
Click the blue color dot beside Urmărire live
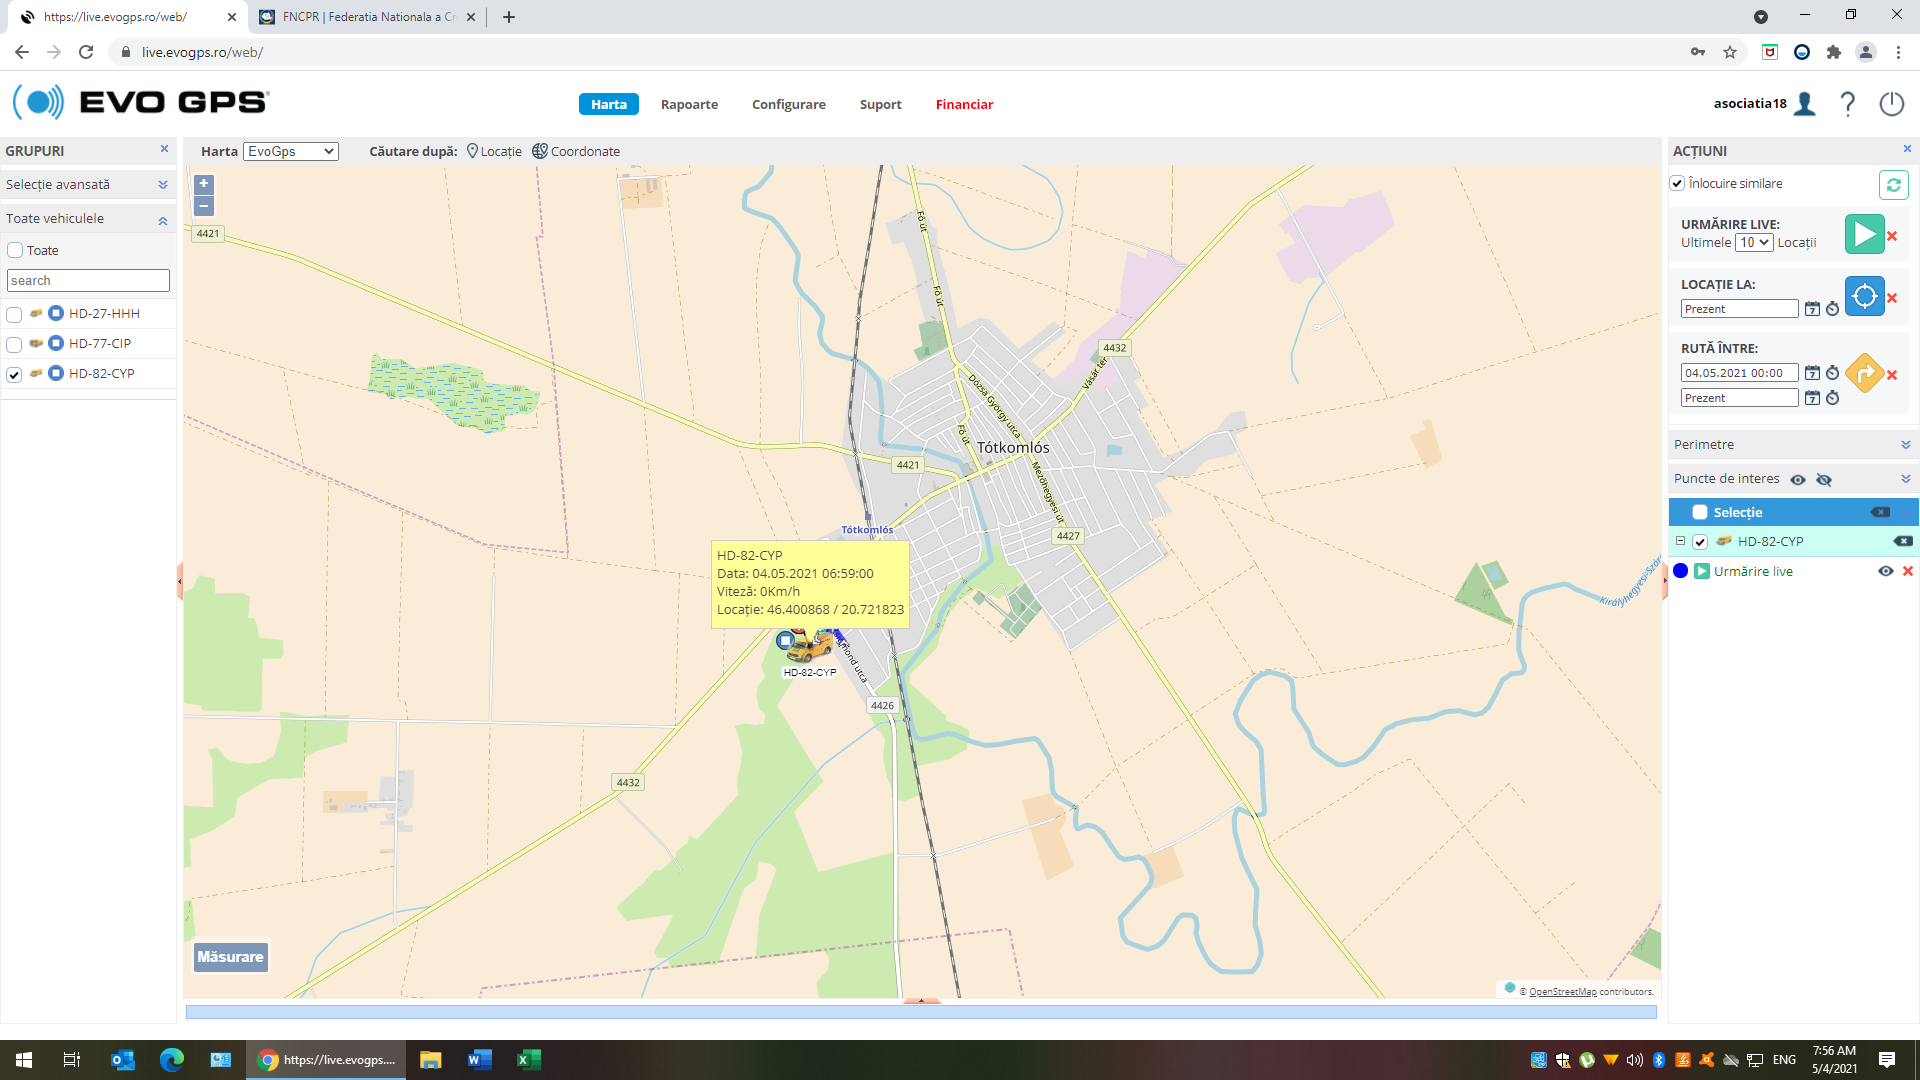click(1681, 571)
